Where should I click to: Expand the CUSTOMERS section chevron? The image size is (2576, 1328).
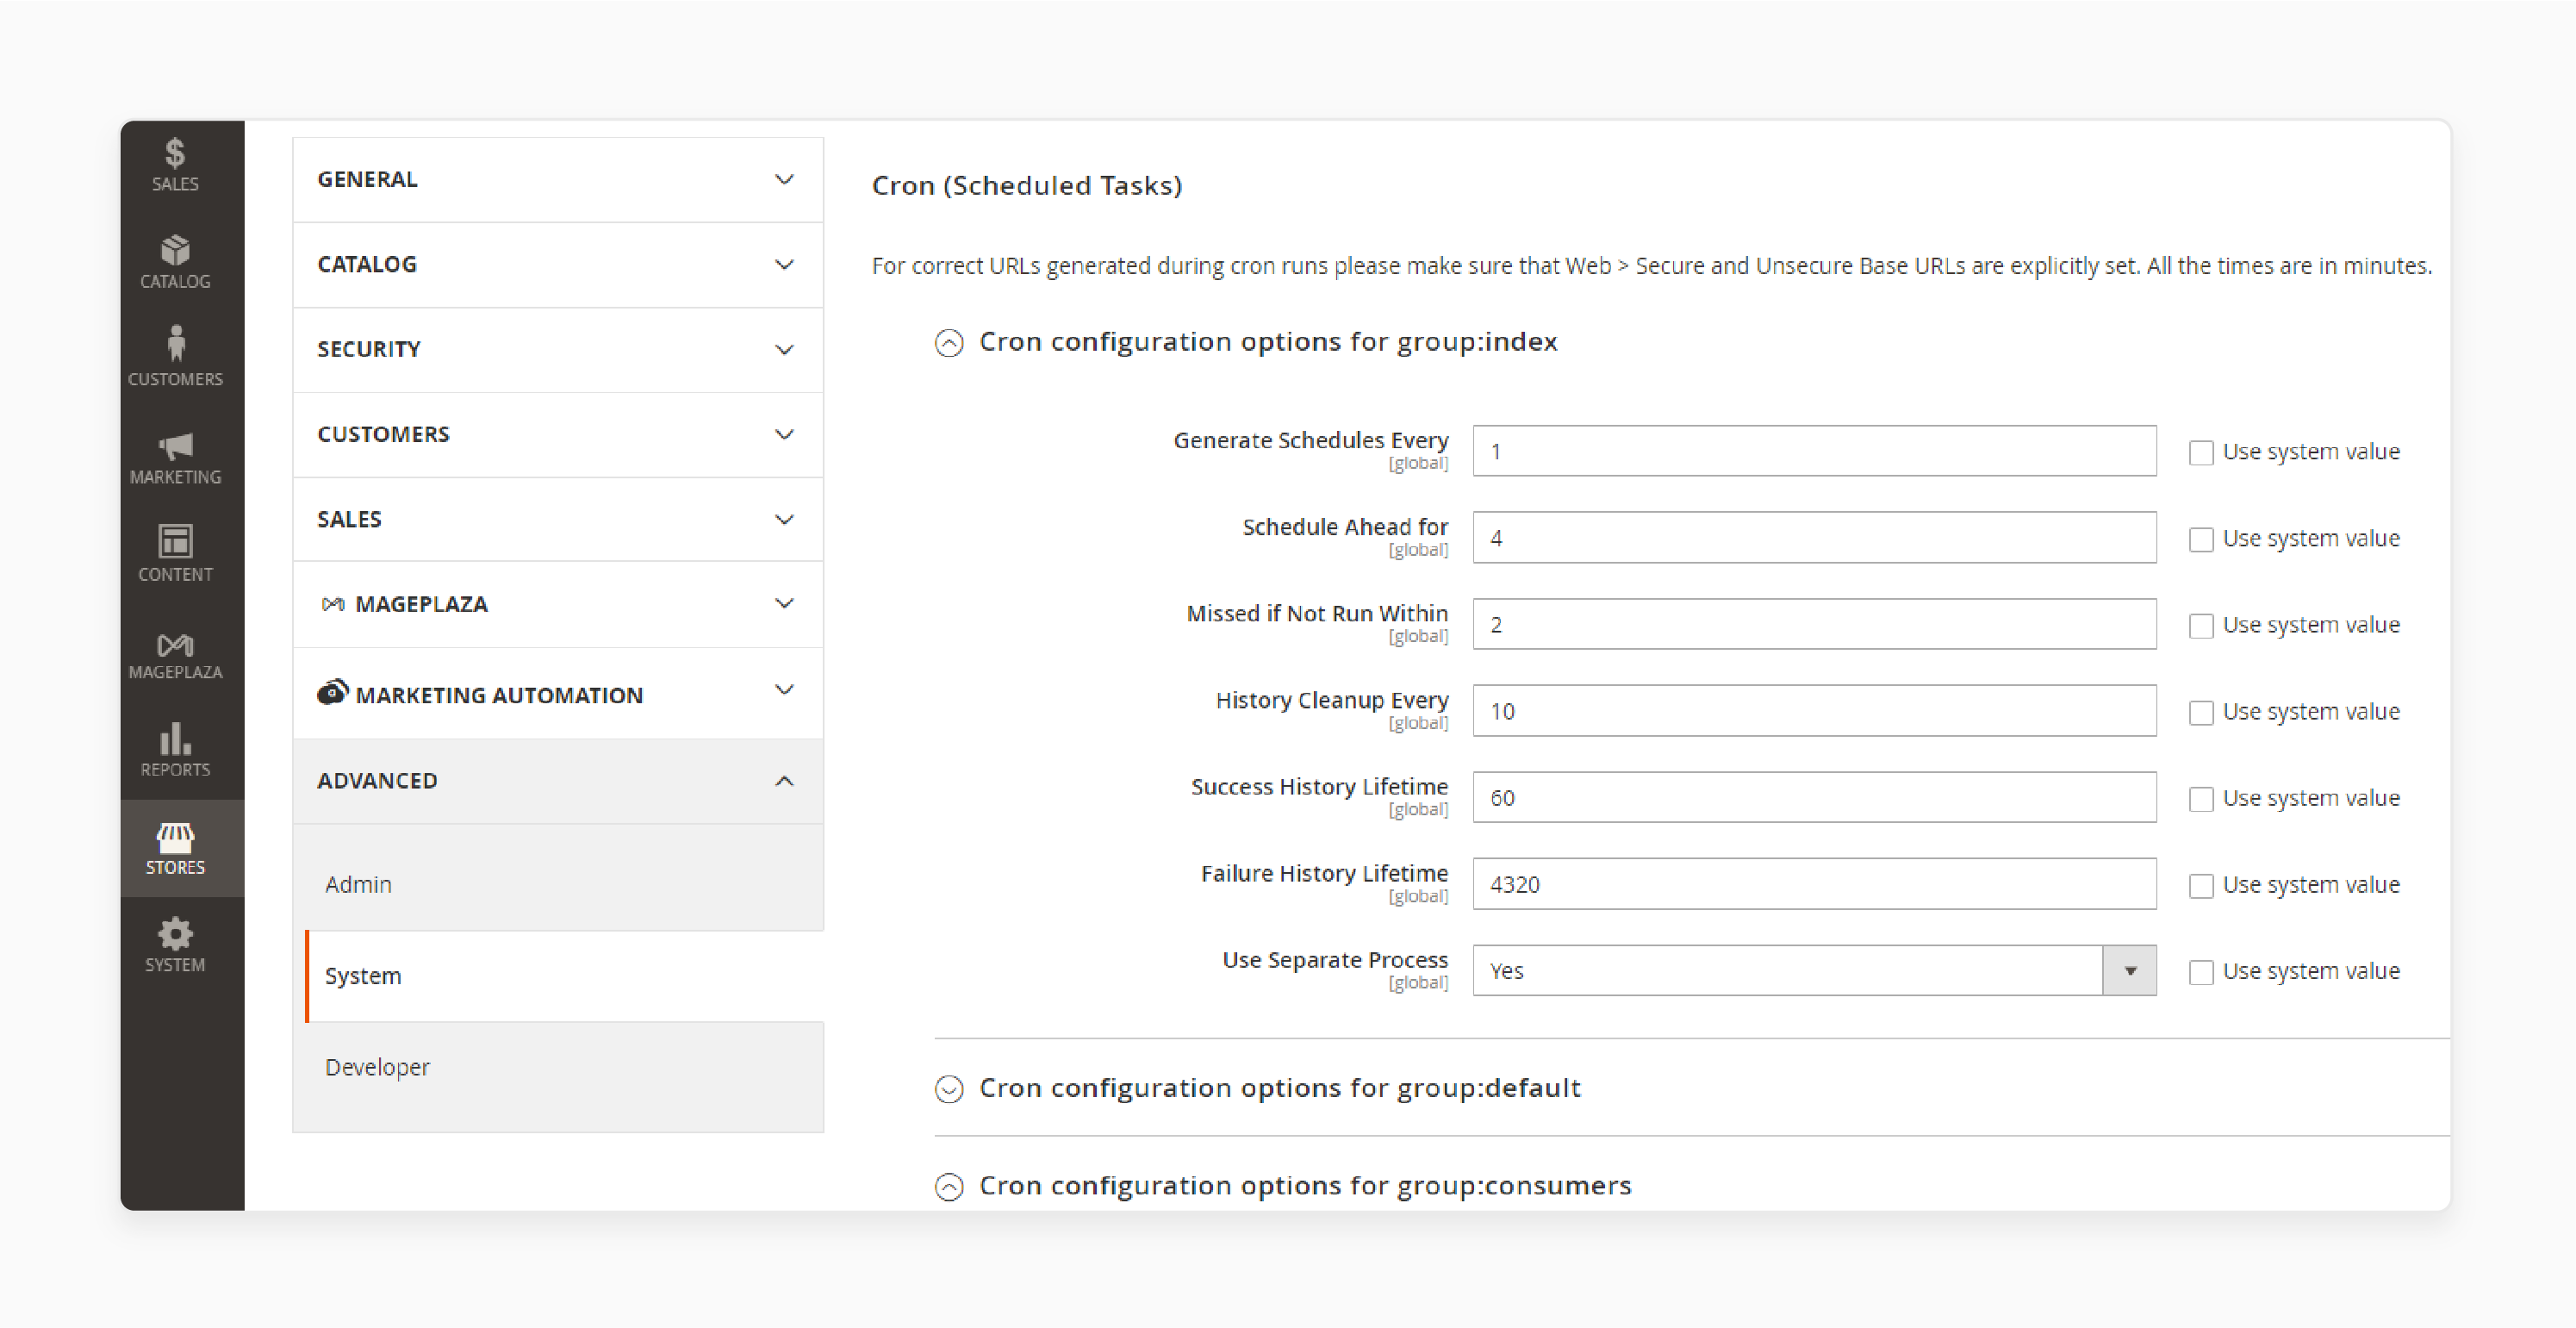tap(785, 435)
